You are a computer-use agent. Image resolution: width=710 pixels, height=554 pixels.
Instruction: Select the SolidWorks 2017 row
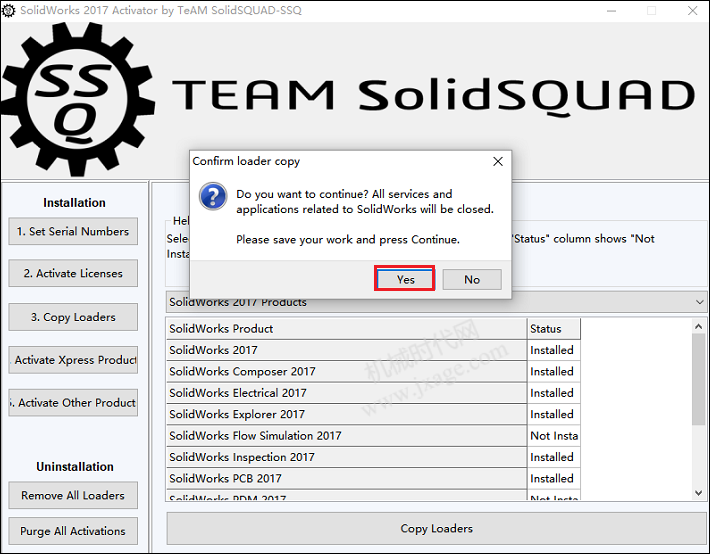[346, 350]
